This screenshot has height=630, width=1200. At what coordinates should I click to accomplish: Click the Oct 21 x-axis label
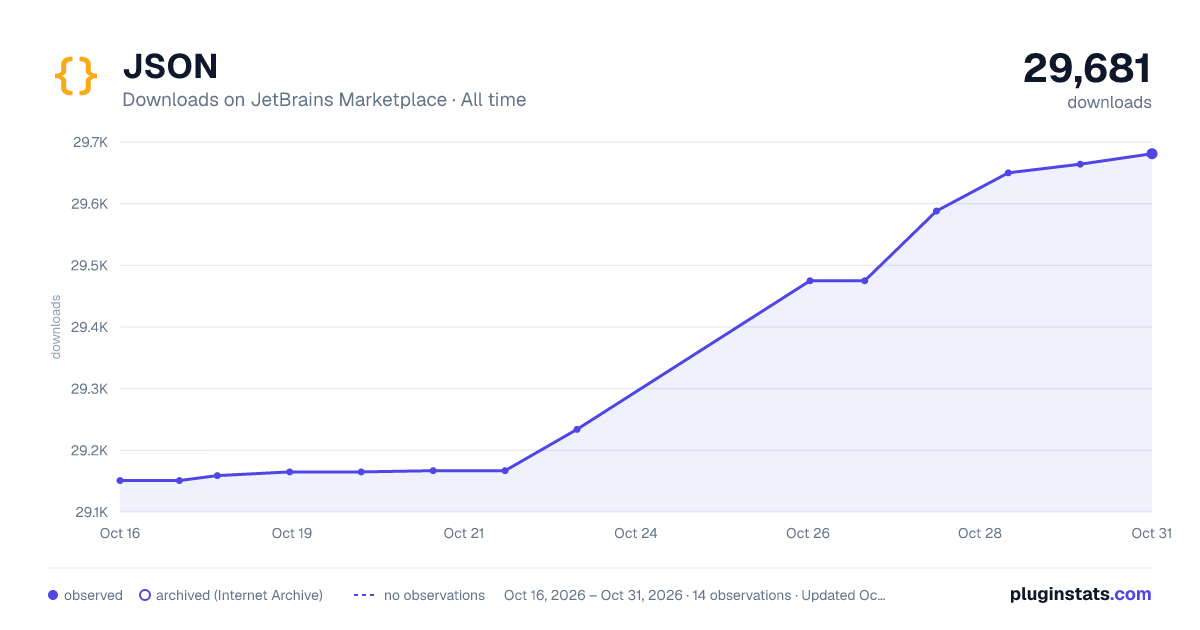click(x=464, y=533)
